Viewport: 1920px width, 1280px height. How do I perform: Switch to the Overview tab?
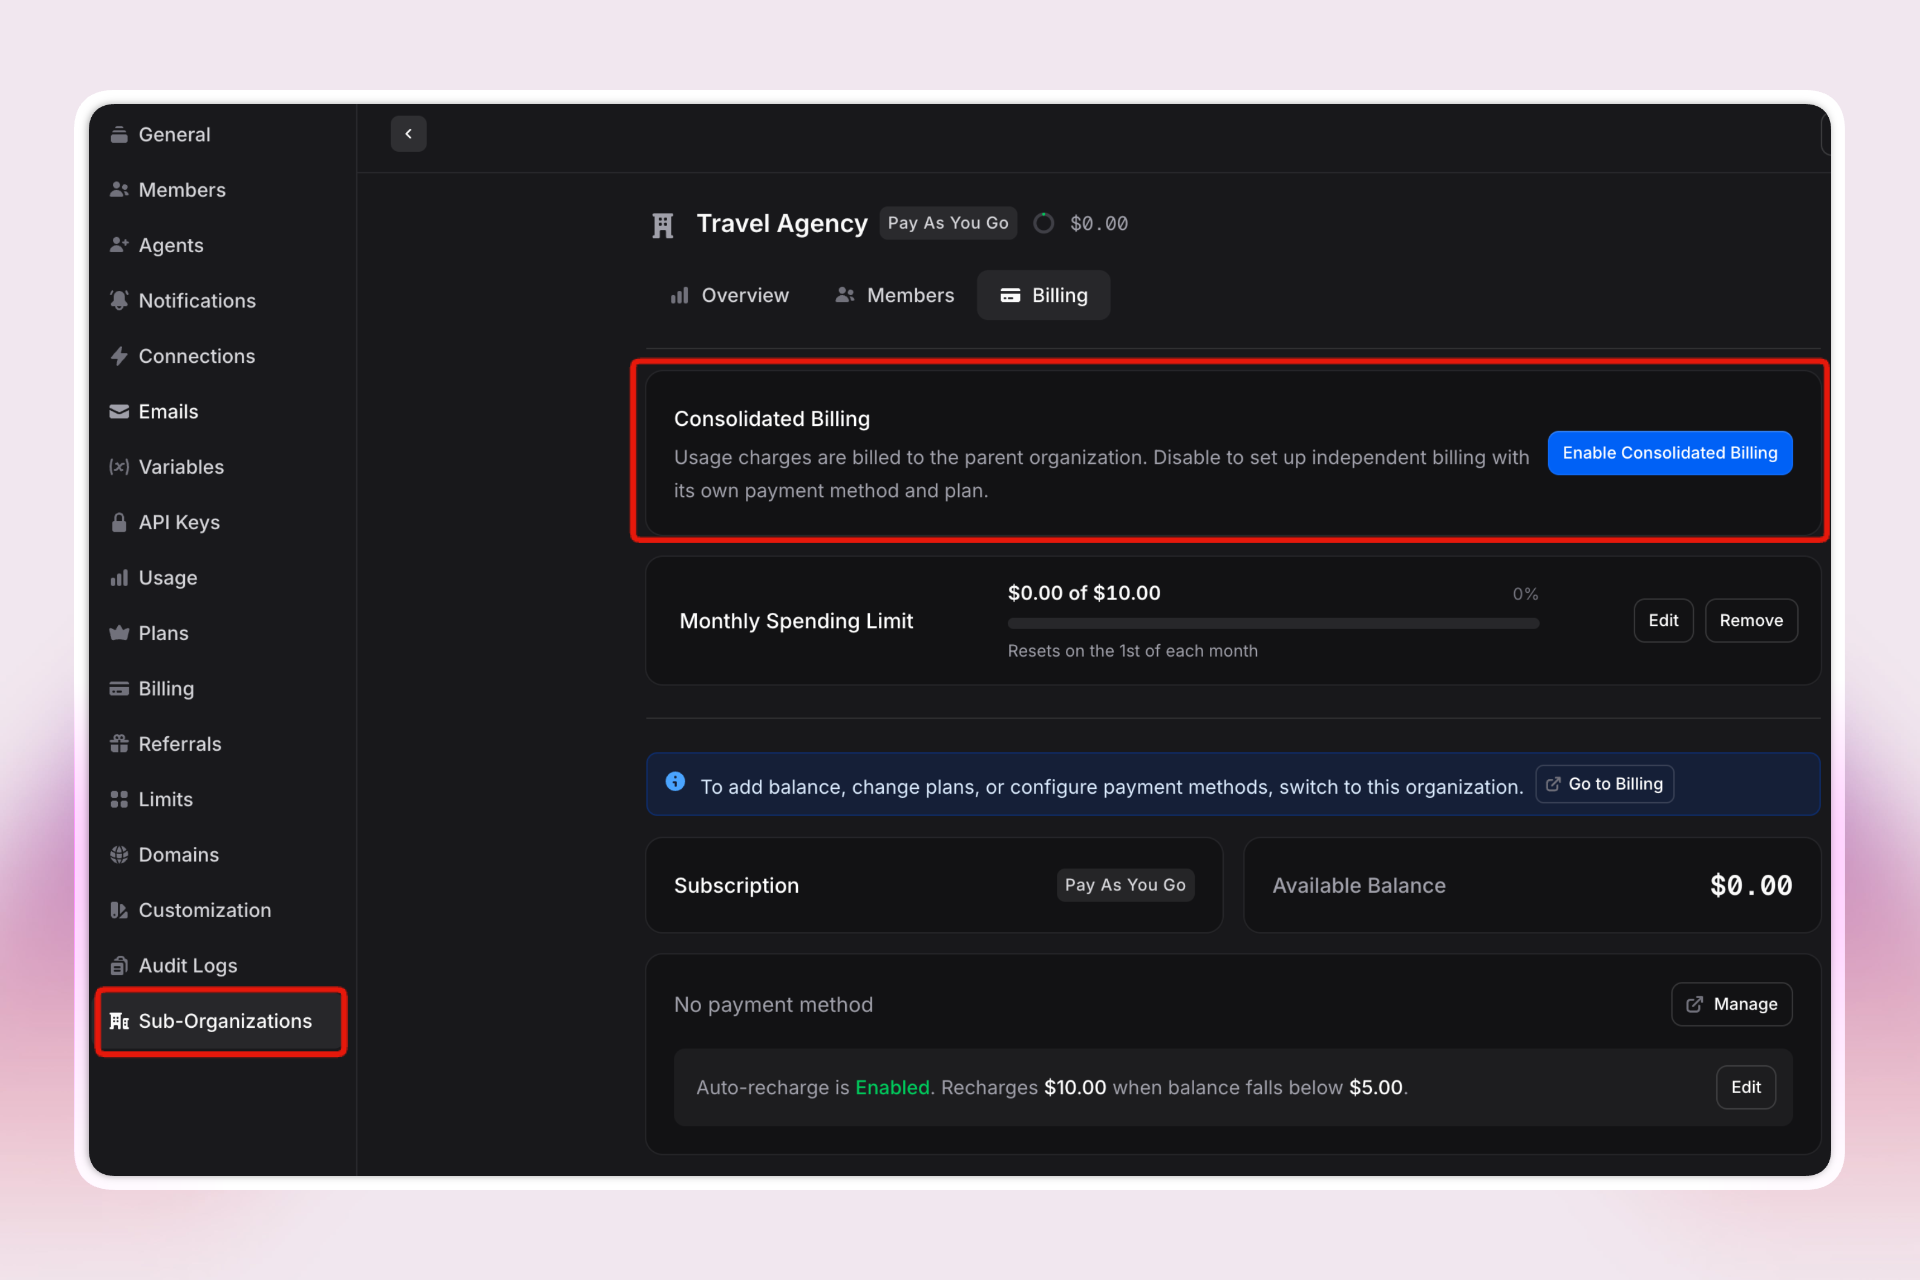(730, 295)
